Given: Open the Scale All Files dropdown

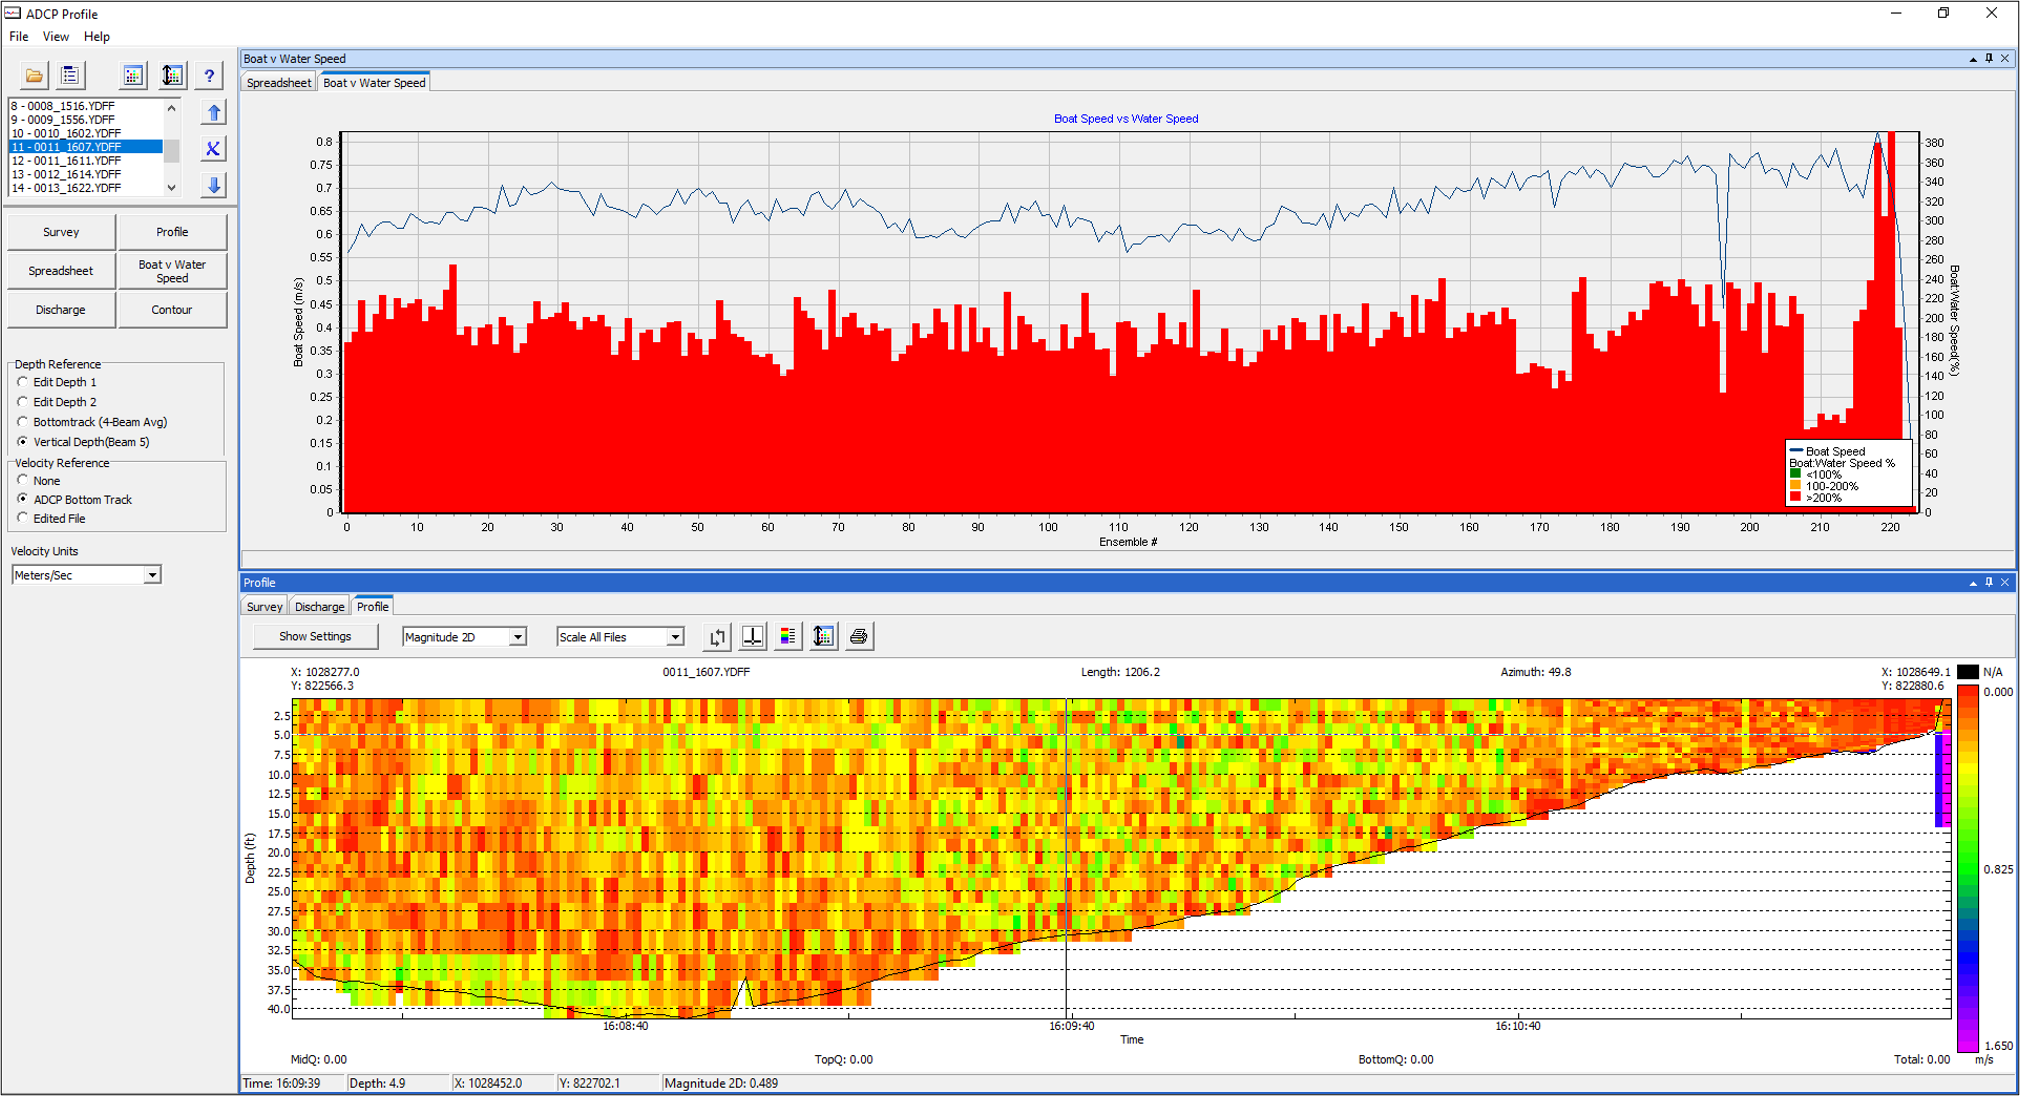Looking at the screenshot, I should click(x=674, y=636).
